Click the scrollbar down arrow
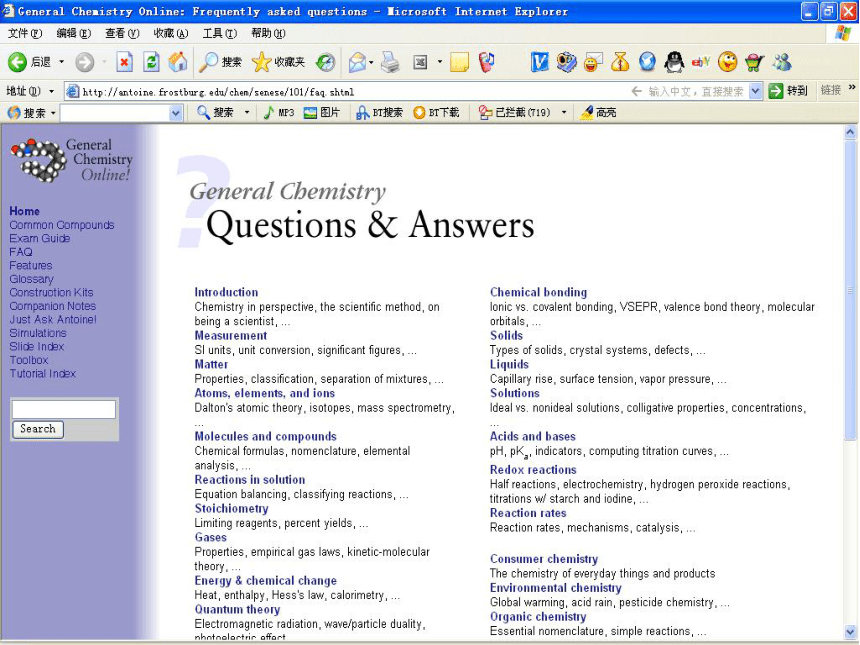Viewport: 860px width, 645px height. [850, 632]
